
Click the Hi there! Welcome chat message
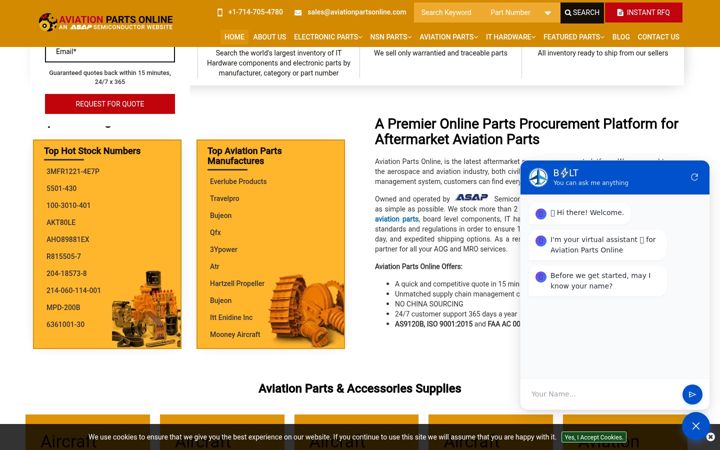point(579,213)
